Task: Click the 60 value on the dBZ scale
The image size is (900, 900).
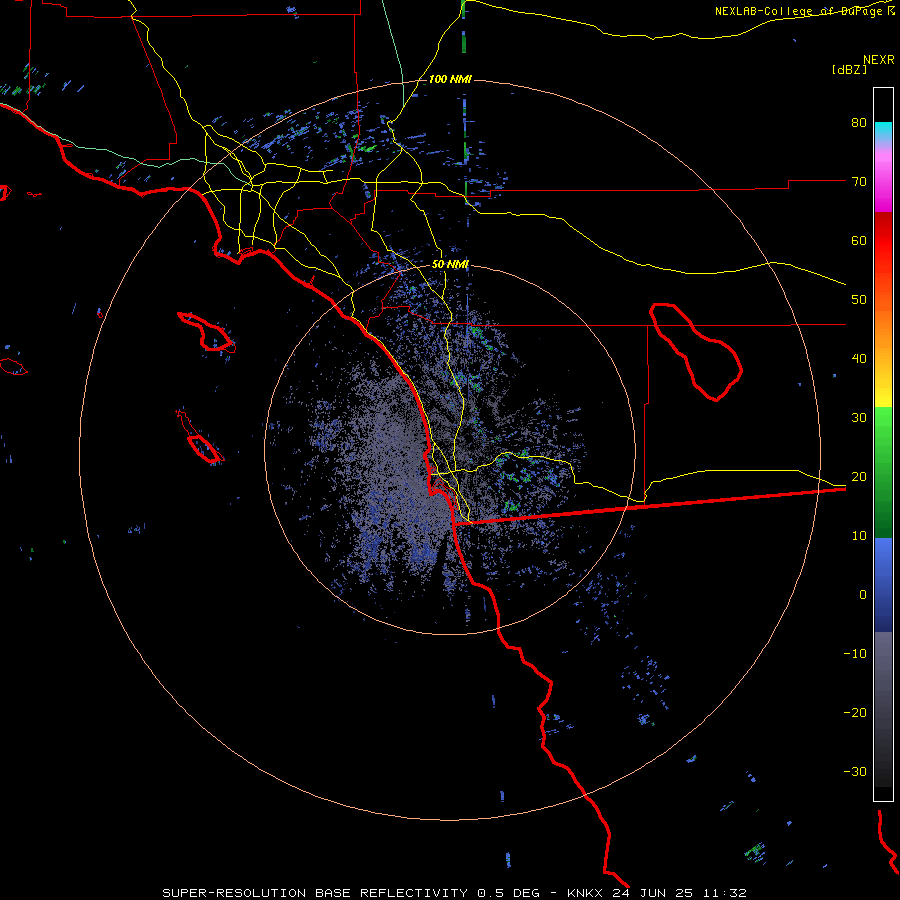Action: coord(859,240)
